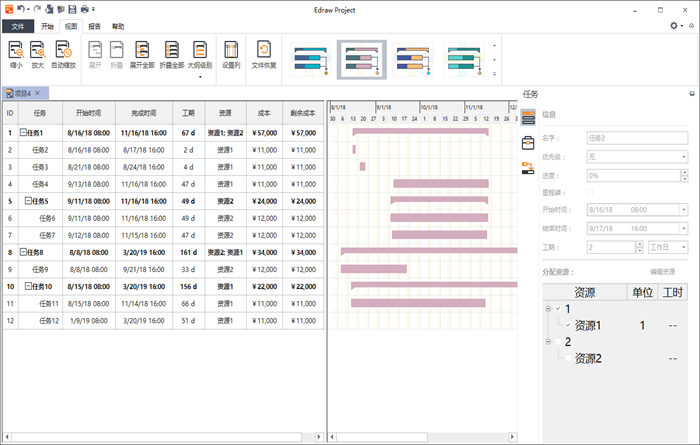
Task: Click the settings gear icon at top right
Action: [674, 26]
